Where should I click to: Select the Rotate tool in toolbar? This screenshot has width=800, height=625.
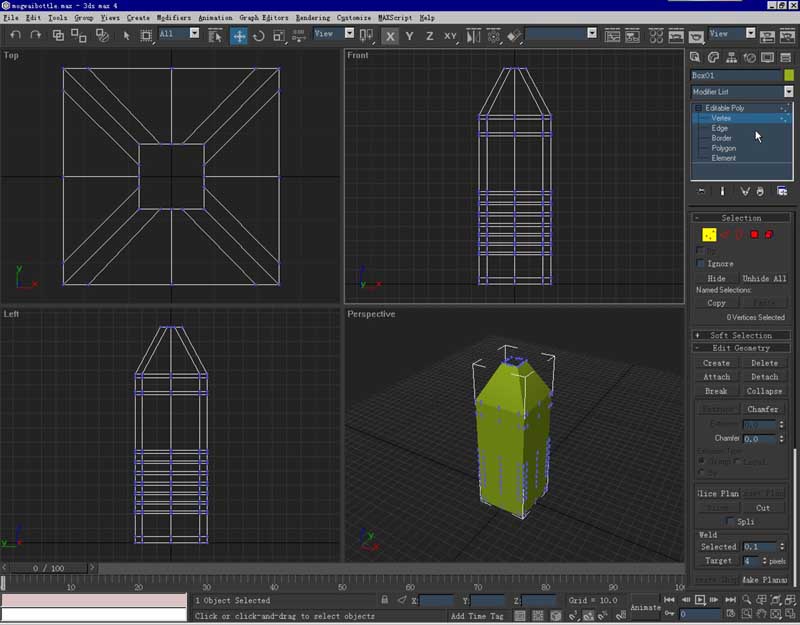coord(259,35)
